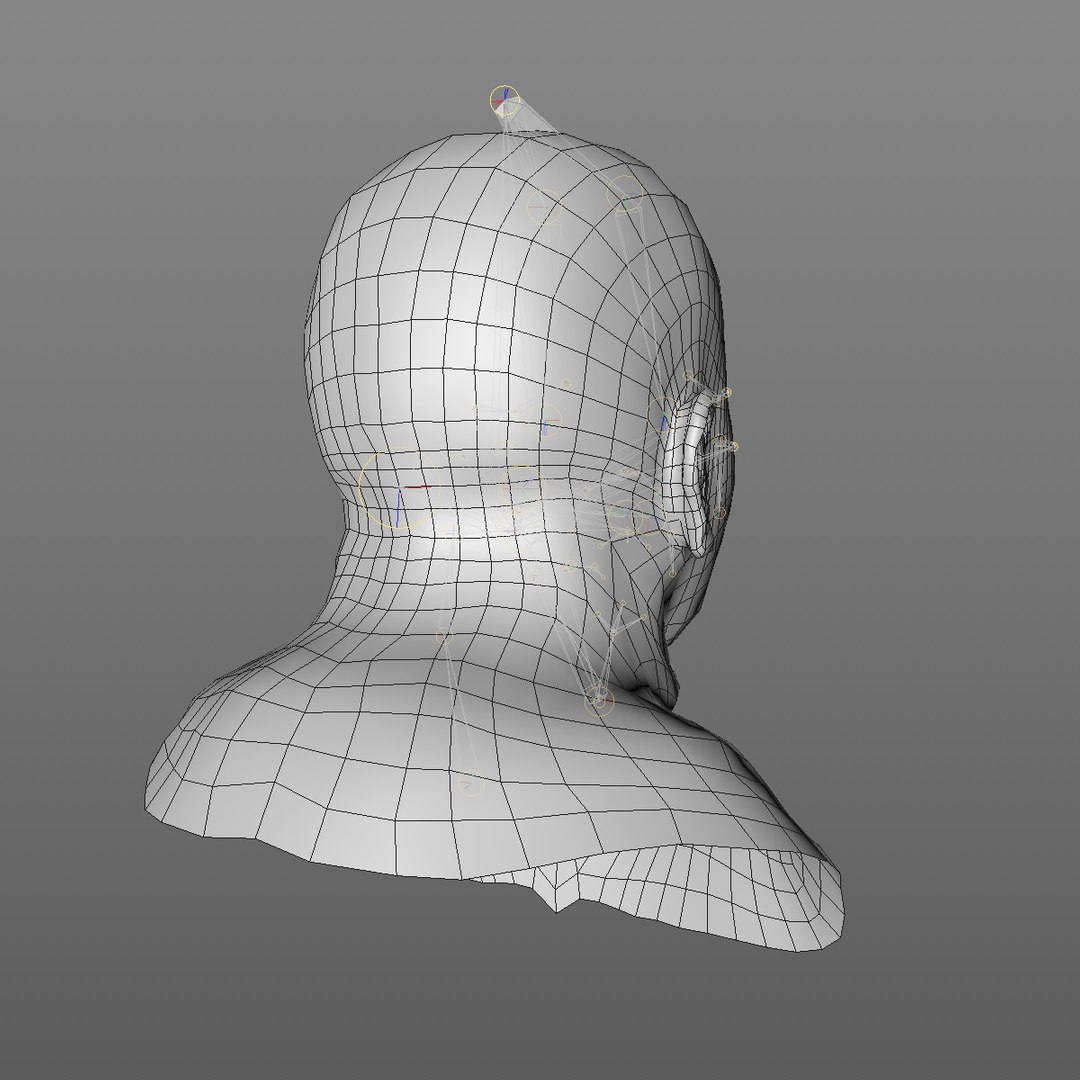Select circle controller behind the ear top
1080x1080 pixels.
point(663,413)
